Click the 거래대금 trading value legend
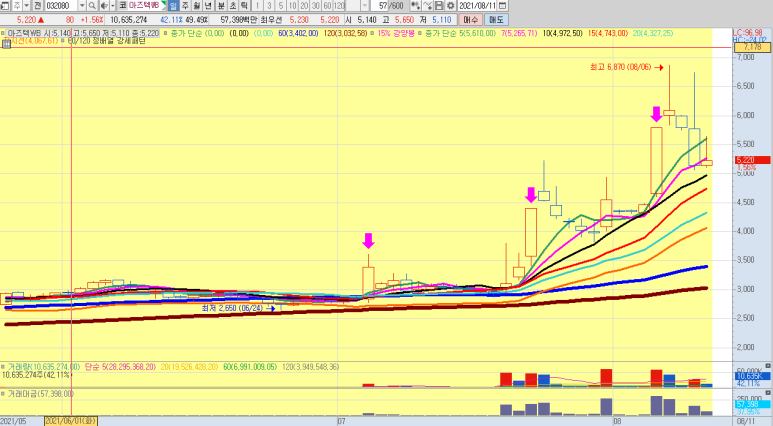The image size is (773, 426). click(x=40, y=393)
